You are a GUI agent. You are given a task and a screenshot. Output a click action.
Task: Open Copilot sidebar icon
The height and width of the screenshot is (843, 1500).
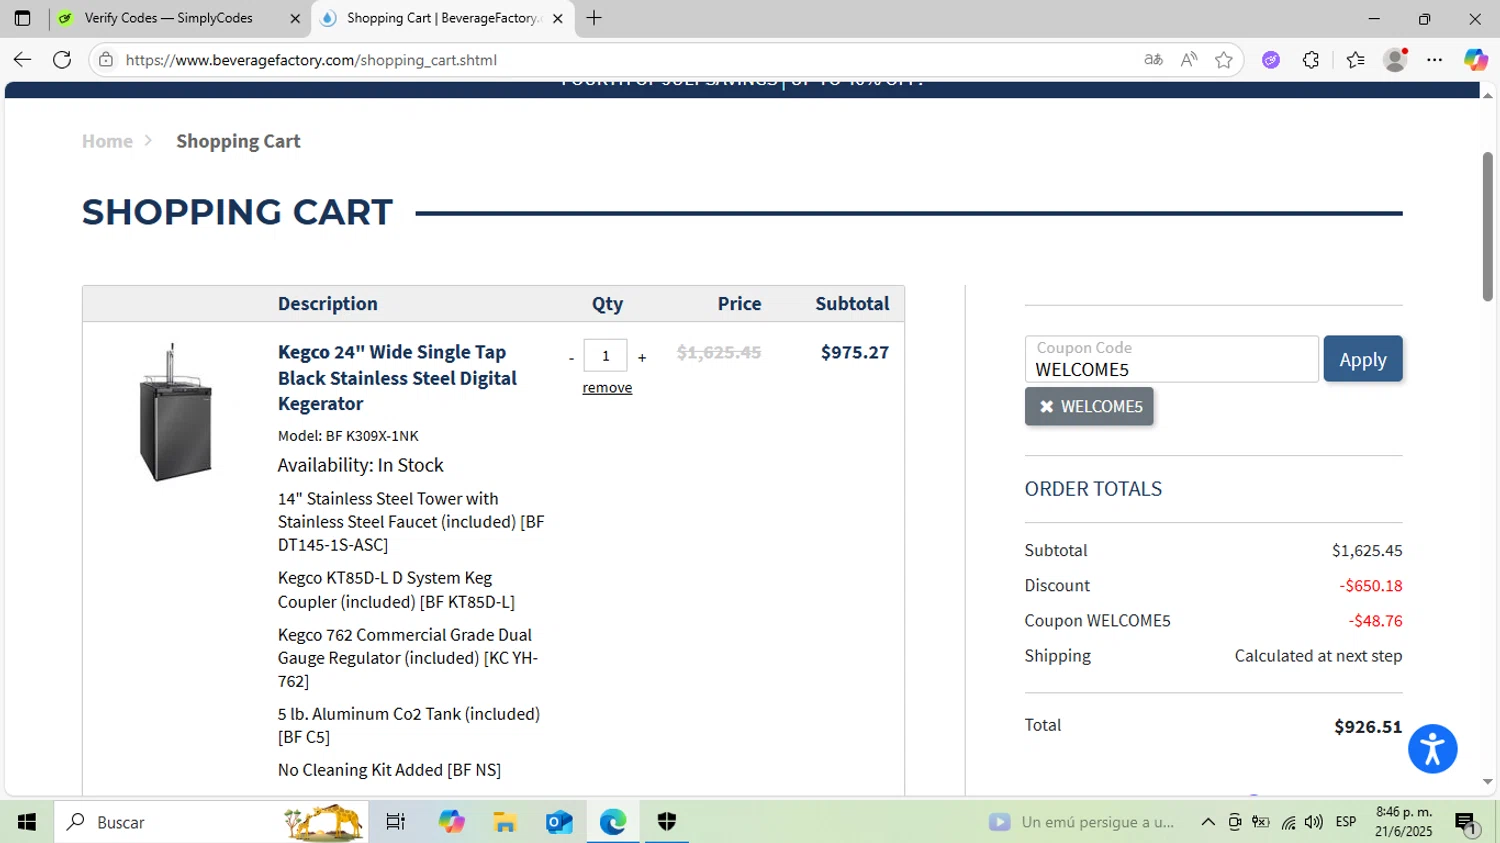pos(1475,60)
